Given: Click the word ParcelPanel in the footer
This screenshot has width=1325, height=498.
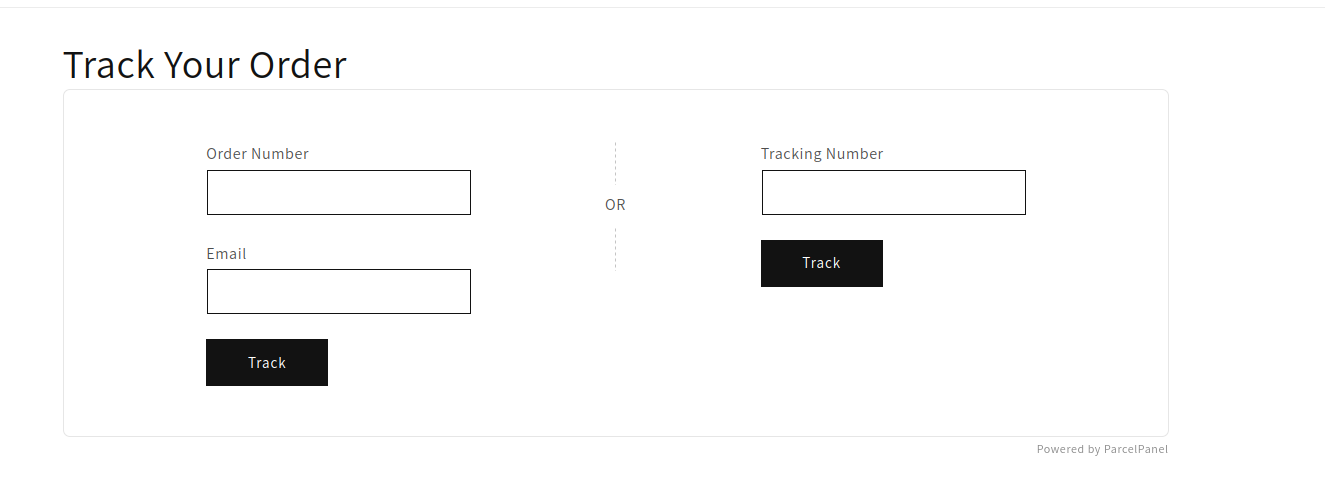Looking at the screenshot, I should (1136, 449).
